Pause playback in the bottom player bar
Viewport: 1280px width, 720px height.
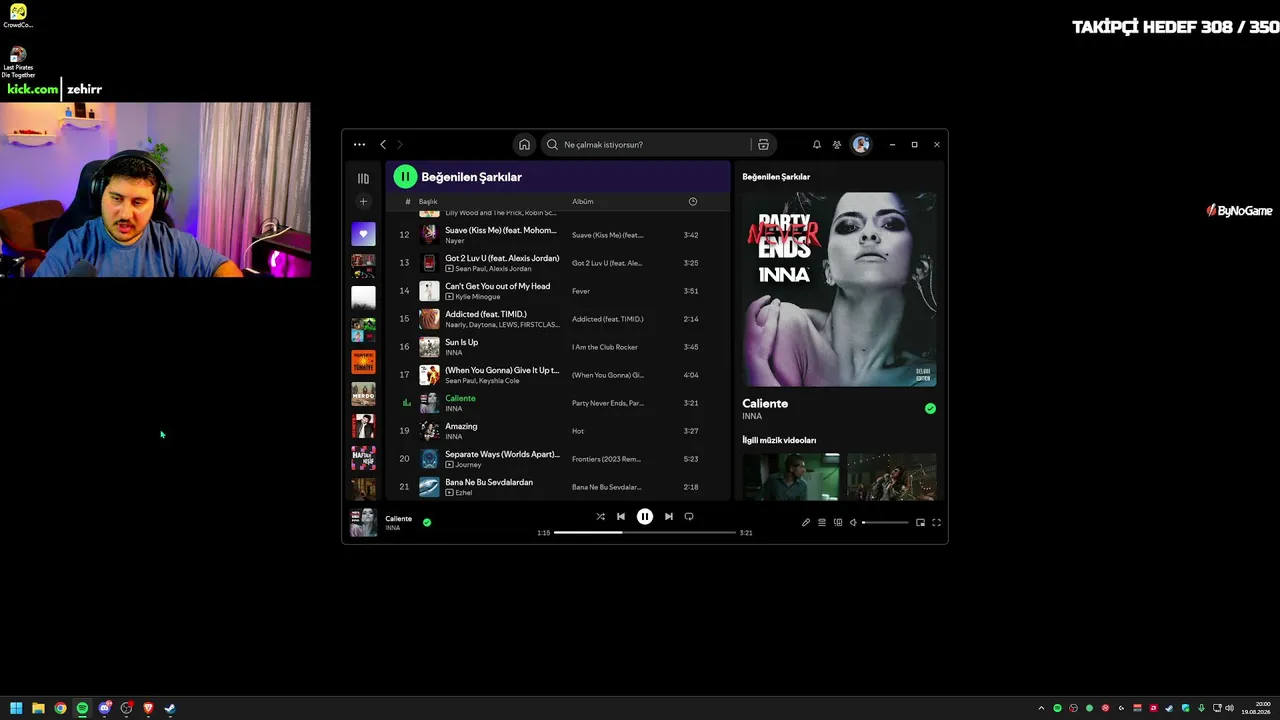tap(645, 517)
